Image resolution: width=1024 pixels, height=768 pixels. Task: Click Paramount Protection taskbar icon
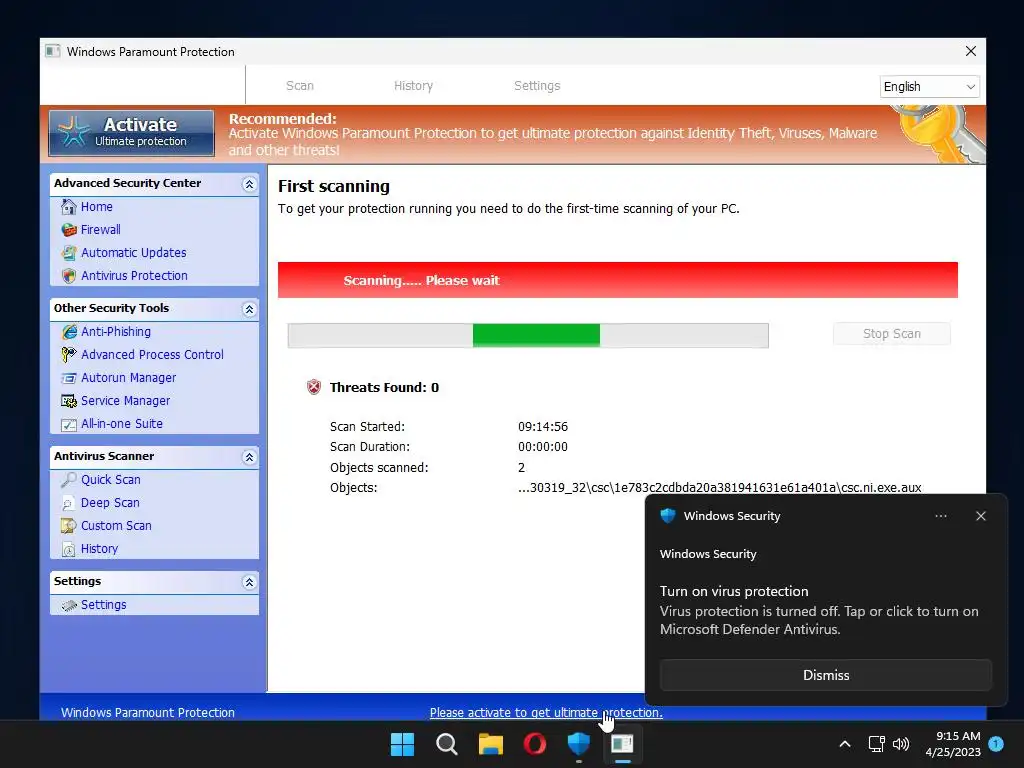622,743
